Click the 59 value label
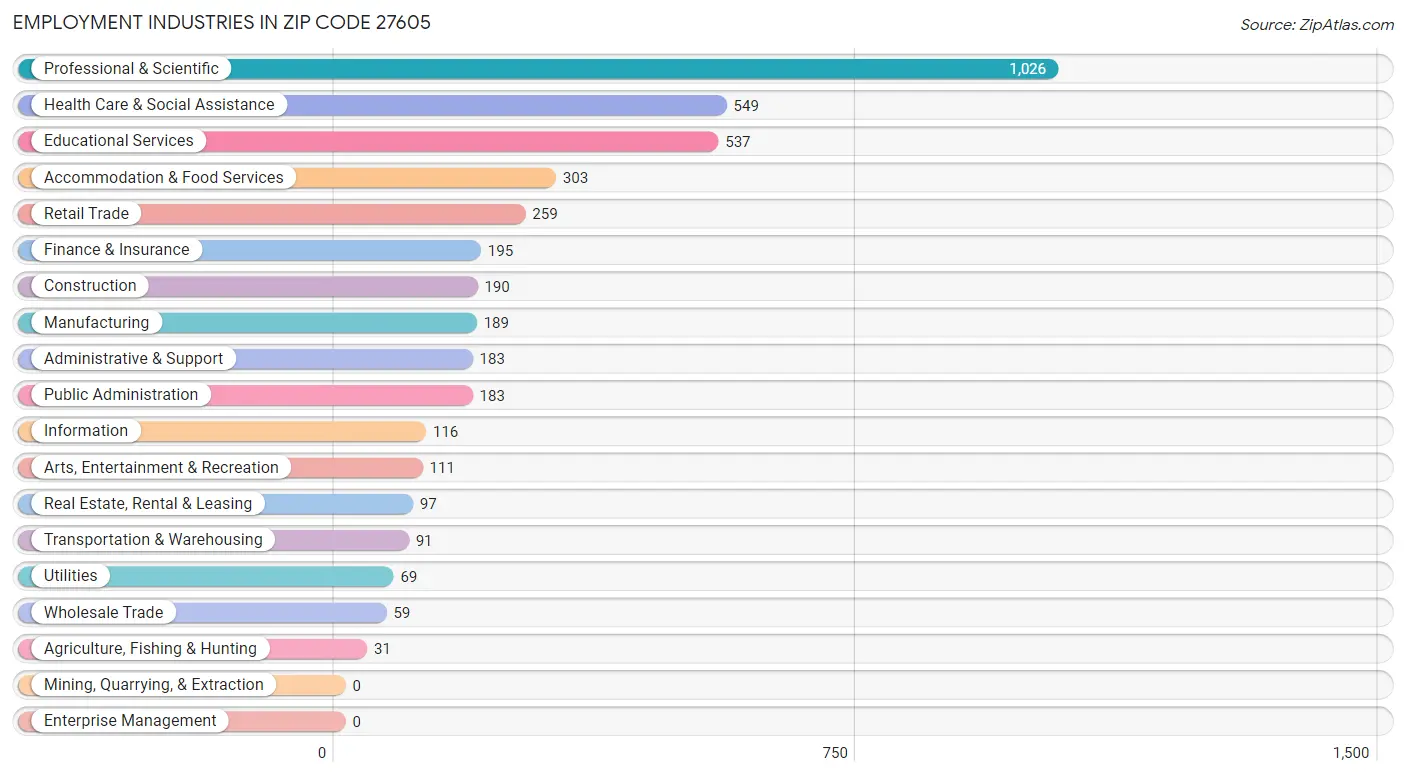The height and width of the screenshot is (776, 1406). pos(402,613)
